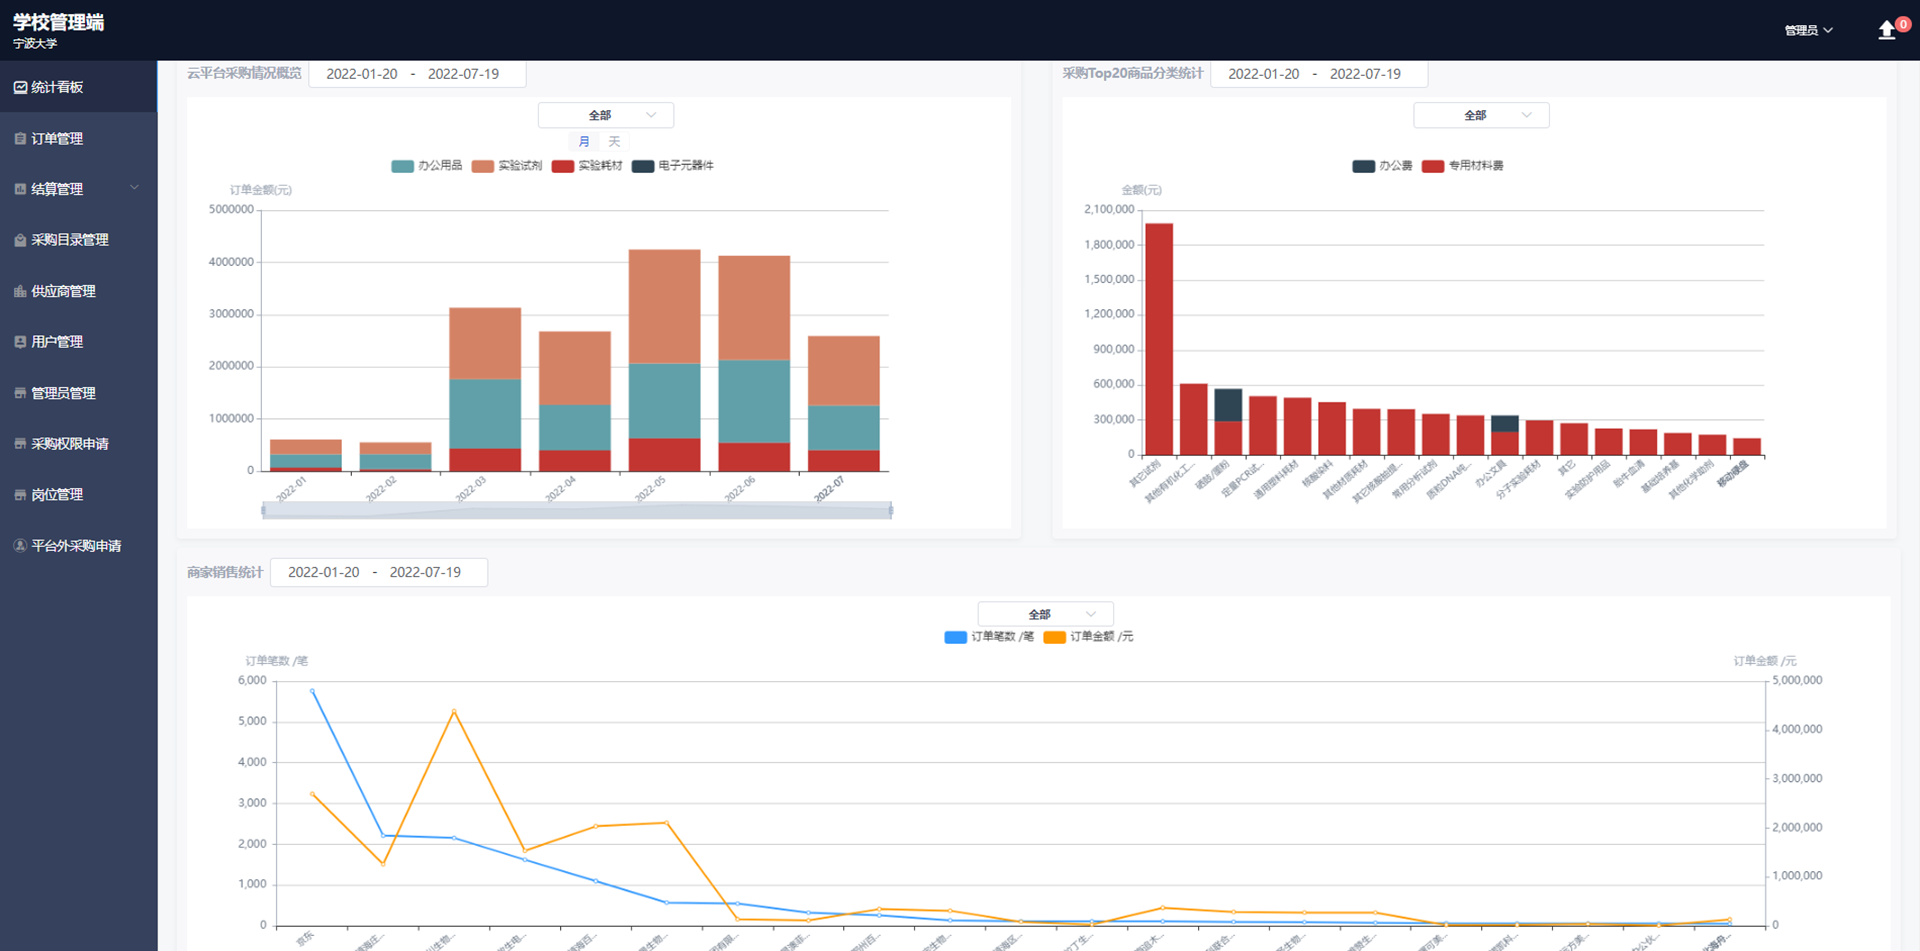Select 月 granularity in overview chart
Screen dimensions: 1920x951
(584, 142)
